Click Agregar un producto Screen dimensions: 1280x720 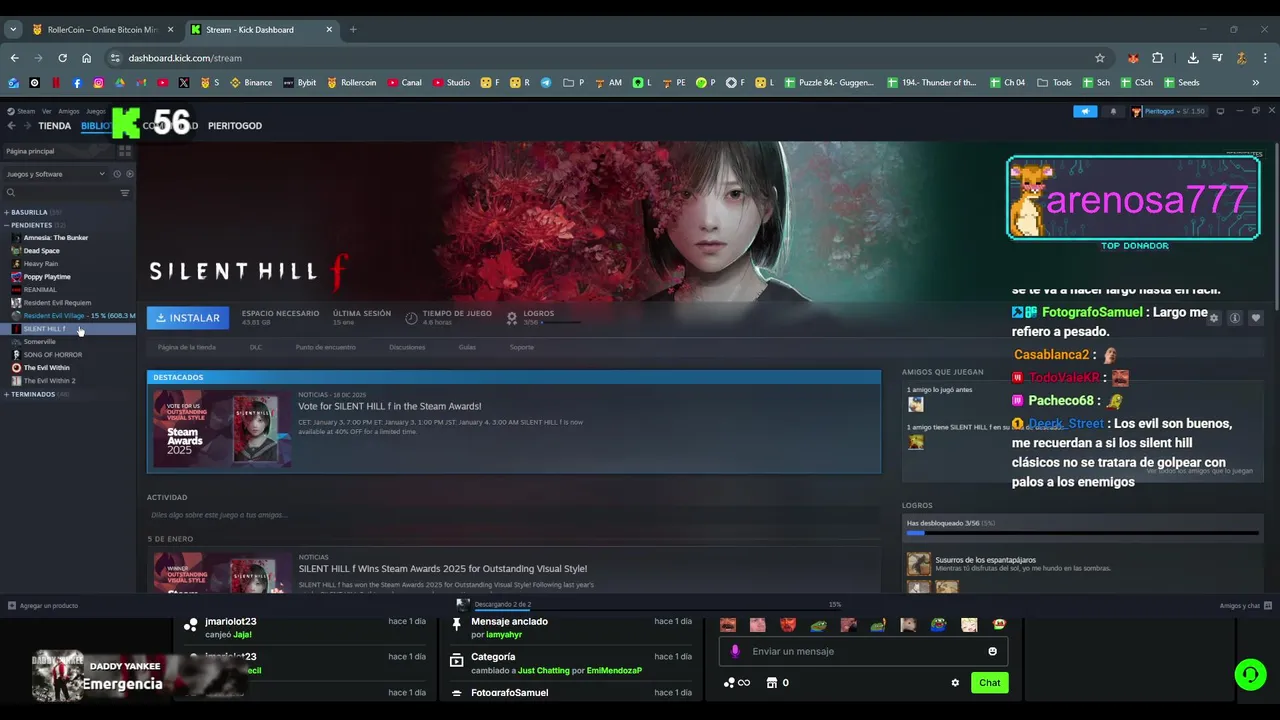click(x=42, y=605)
